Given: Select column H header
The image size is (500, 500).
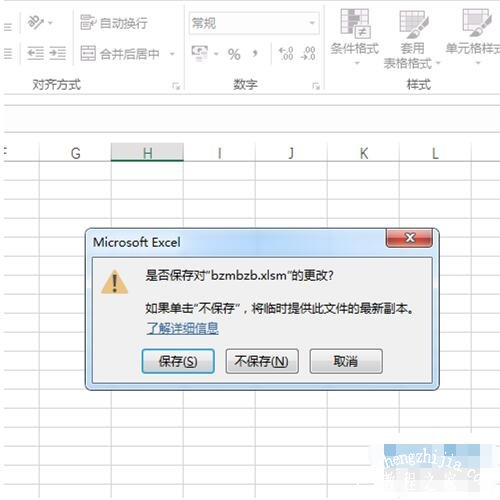Looking at the screenshot, I should [147, 153].
